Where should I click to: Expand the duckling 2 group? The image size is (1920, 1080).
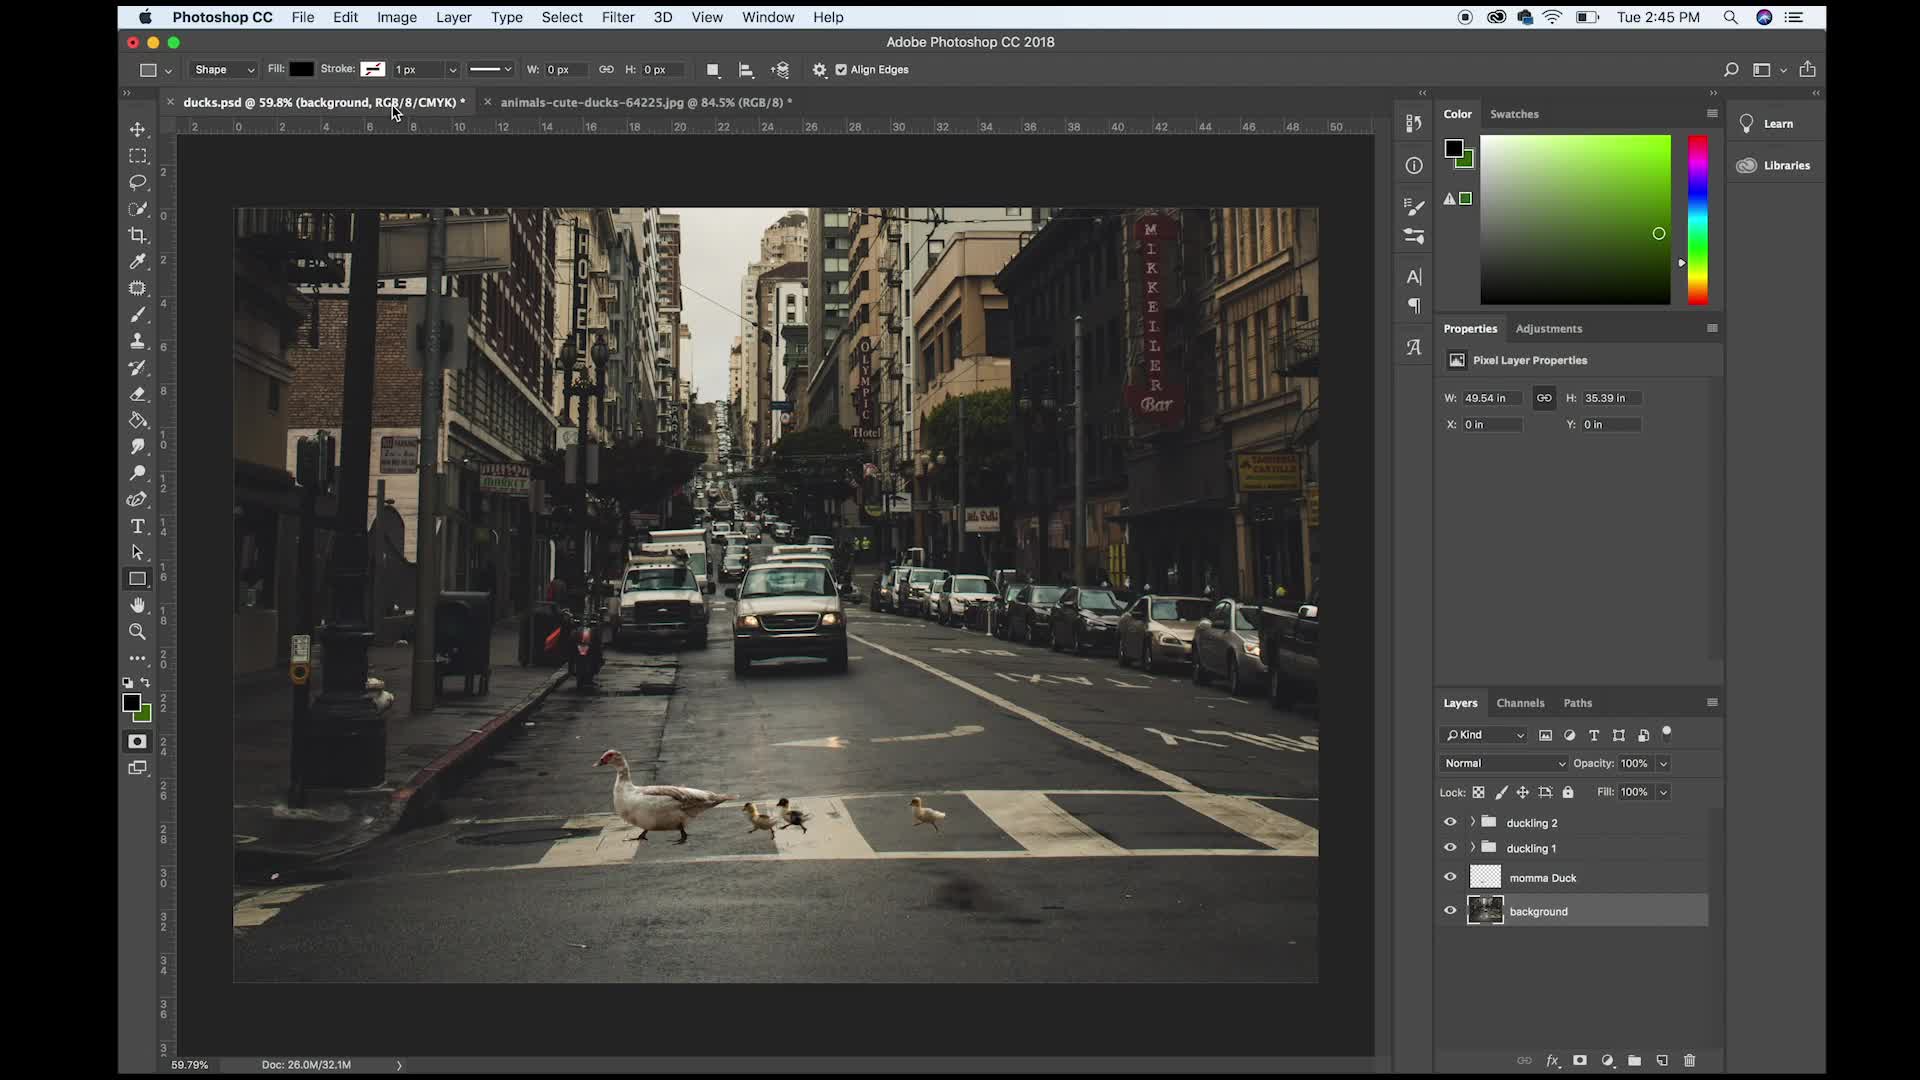1472,822
